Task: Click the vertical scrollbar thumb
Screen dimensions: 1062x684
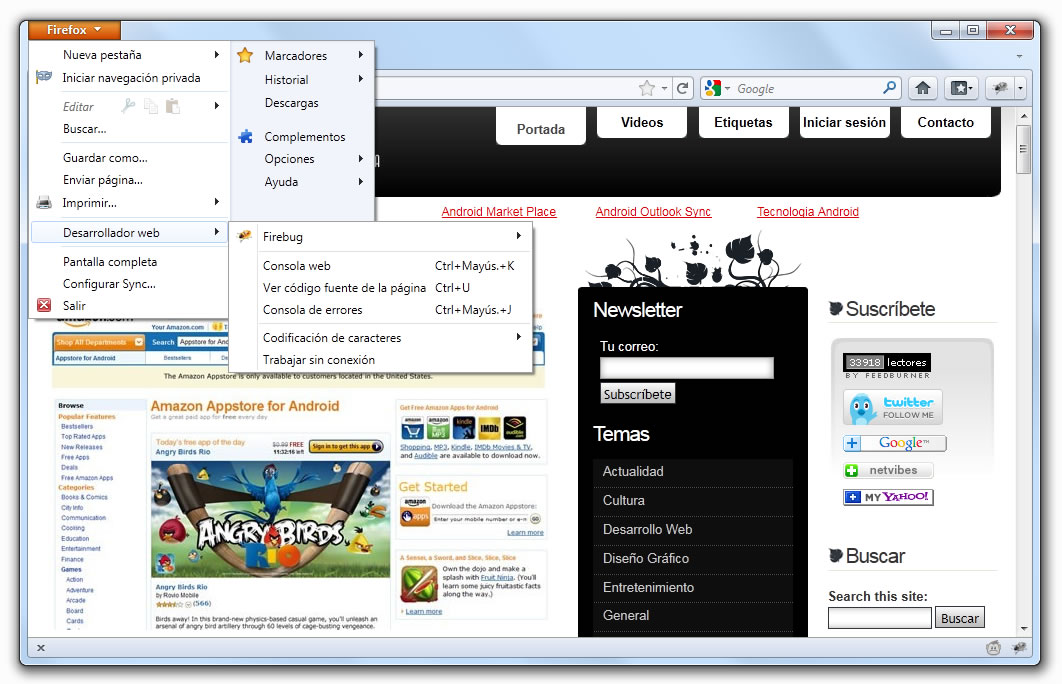Action: pos(1024,150)
